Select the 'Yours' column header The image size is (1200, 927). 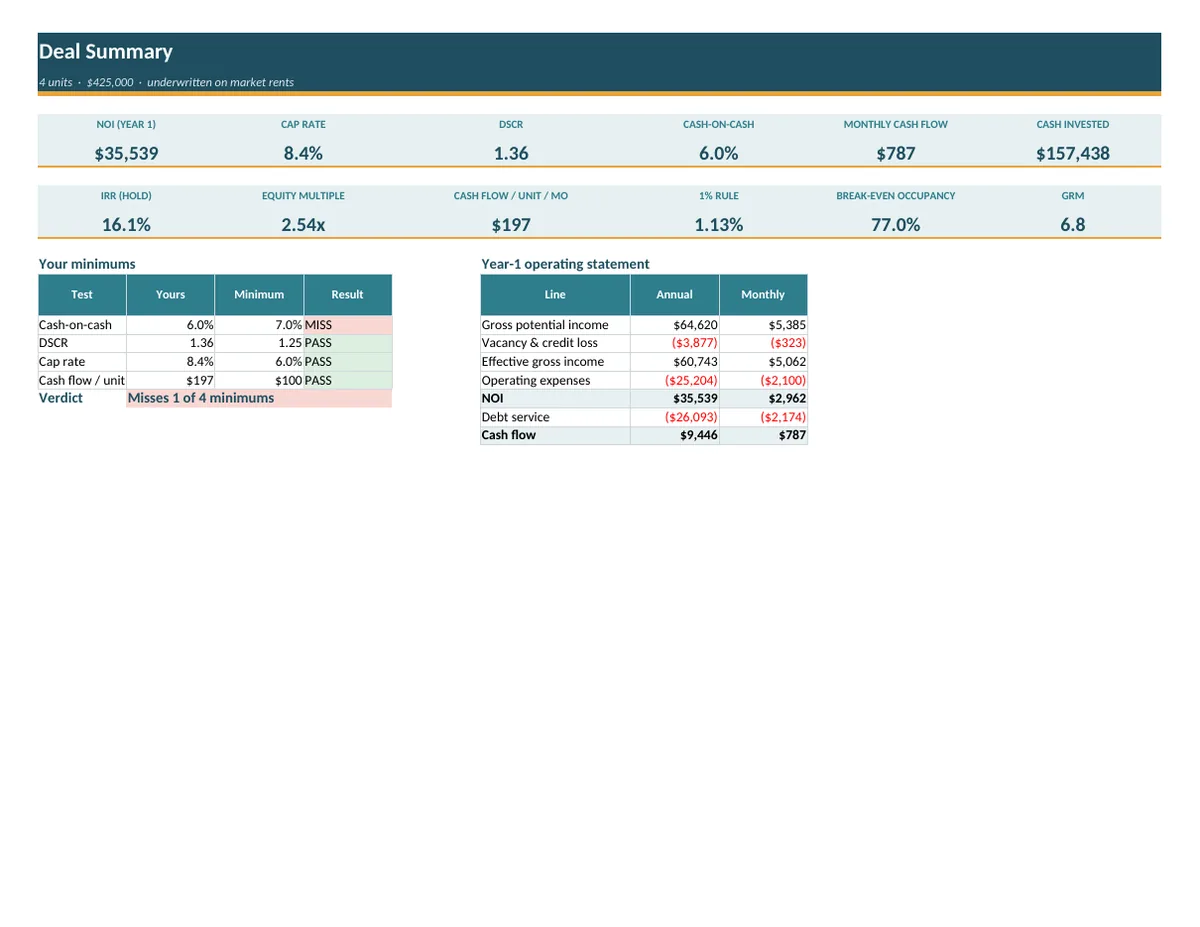tap(170, 295)
